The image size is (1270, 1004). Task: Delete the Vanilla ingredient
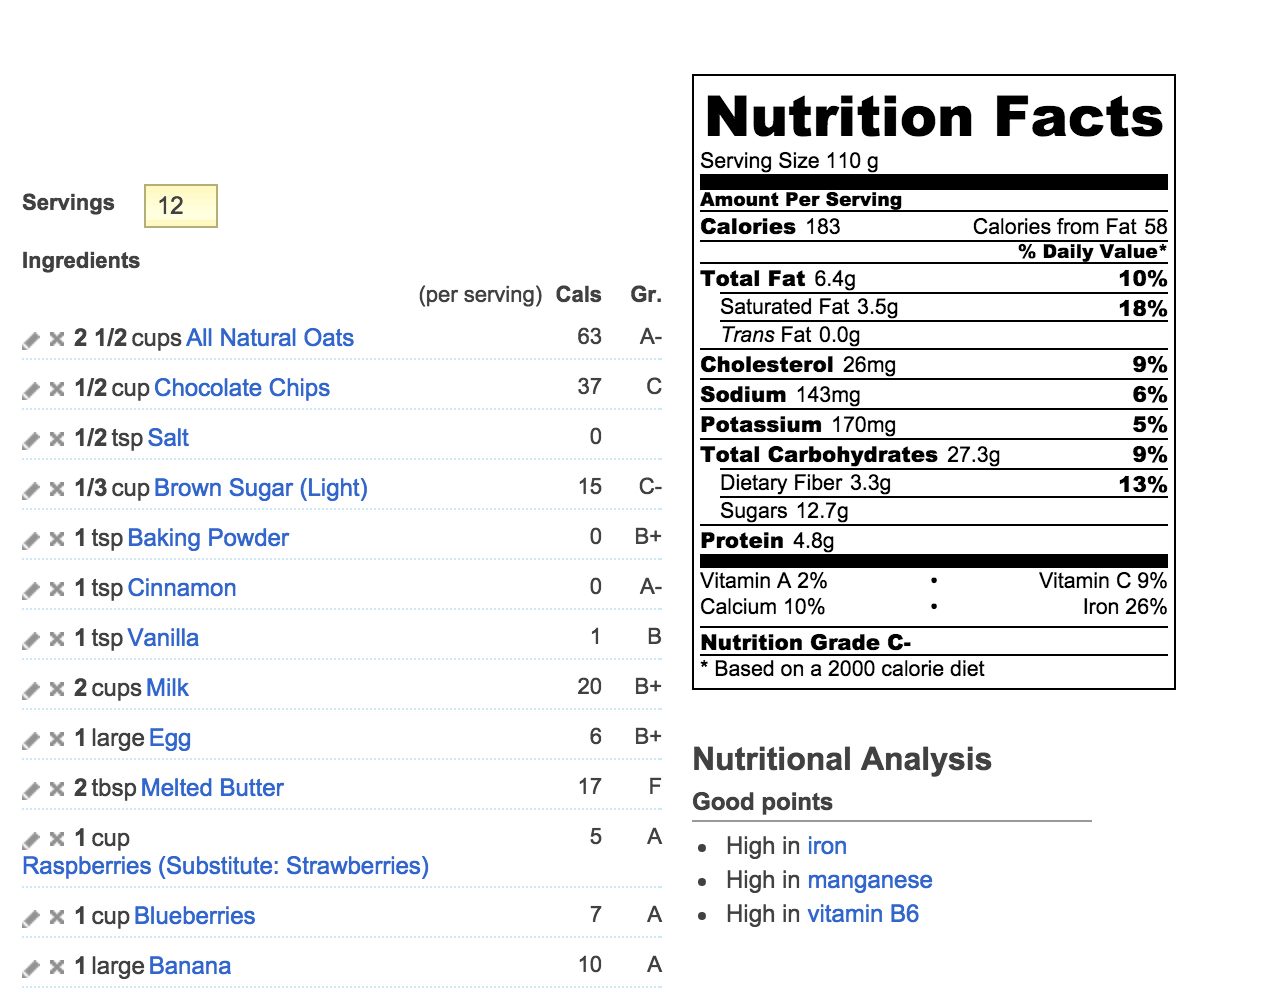tap(57, 639)
